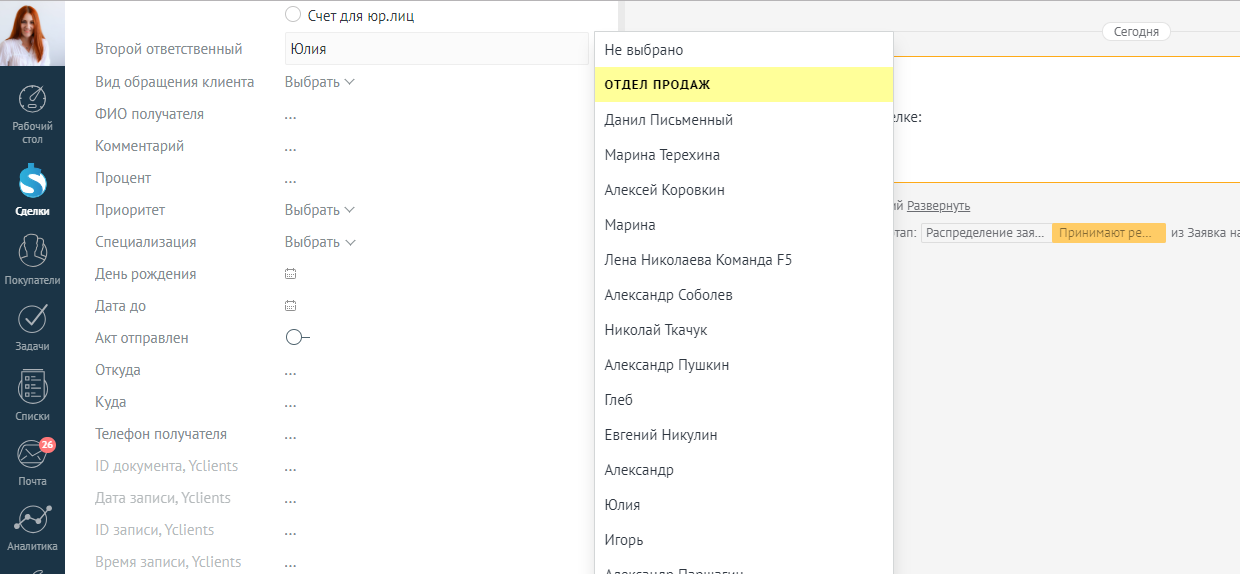Toggle the Акт отправлен switch
This screenshot has width=1240, height=574.
pyautogui.click(x=297, y=338)
